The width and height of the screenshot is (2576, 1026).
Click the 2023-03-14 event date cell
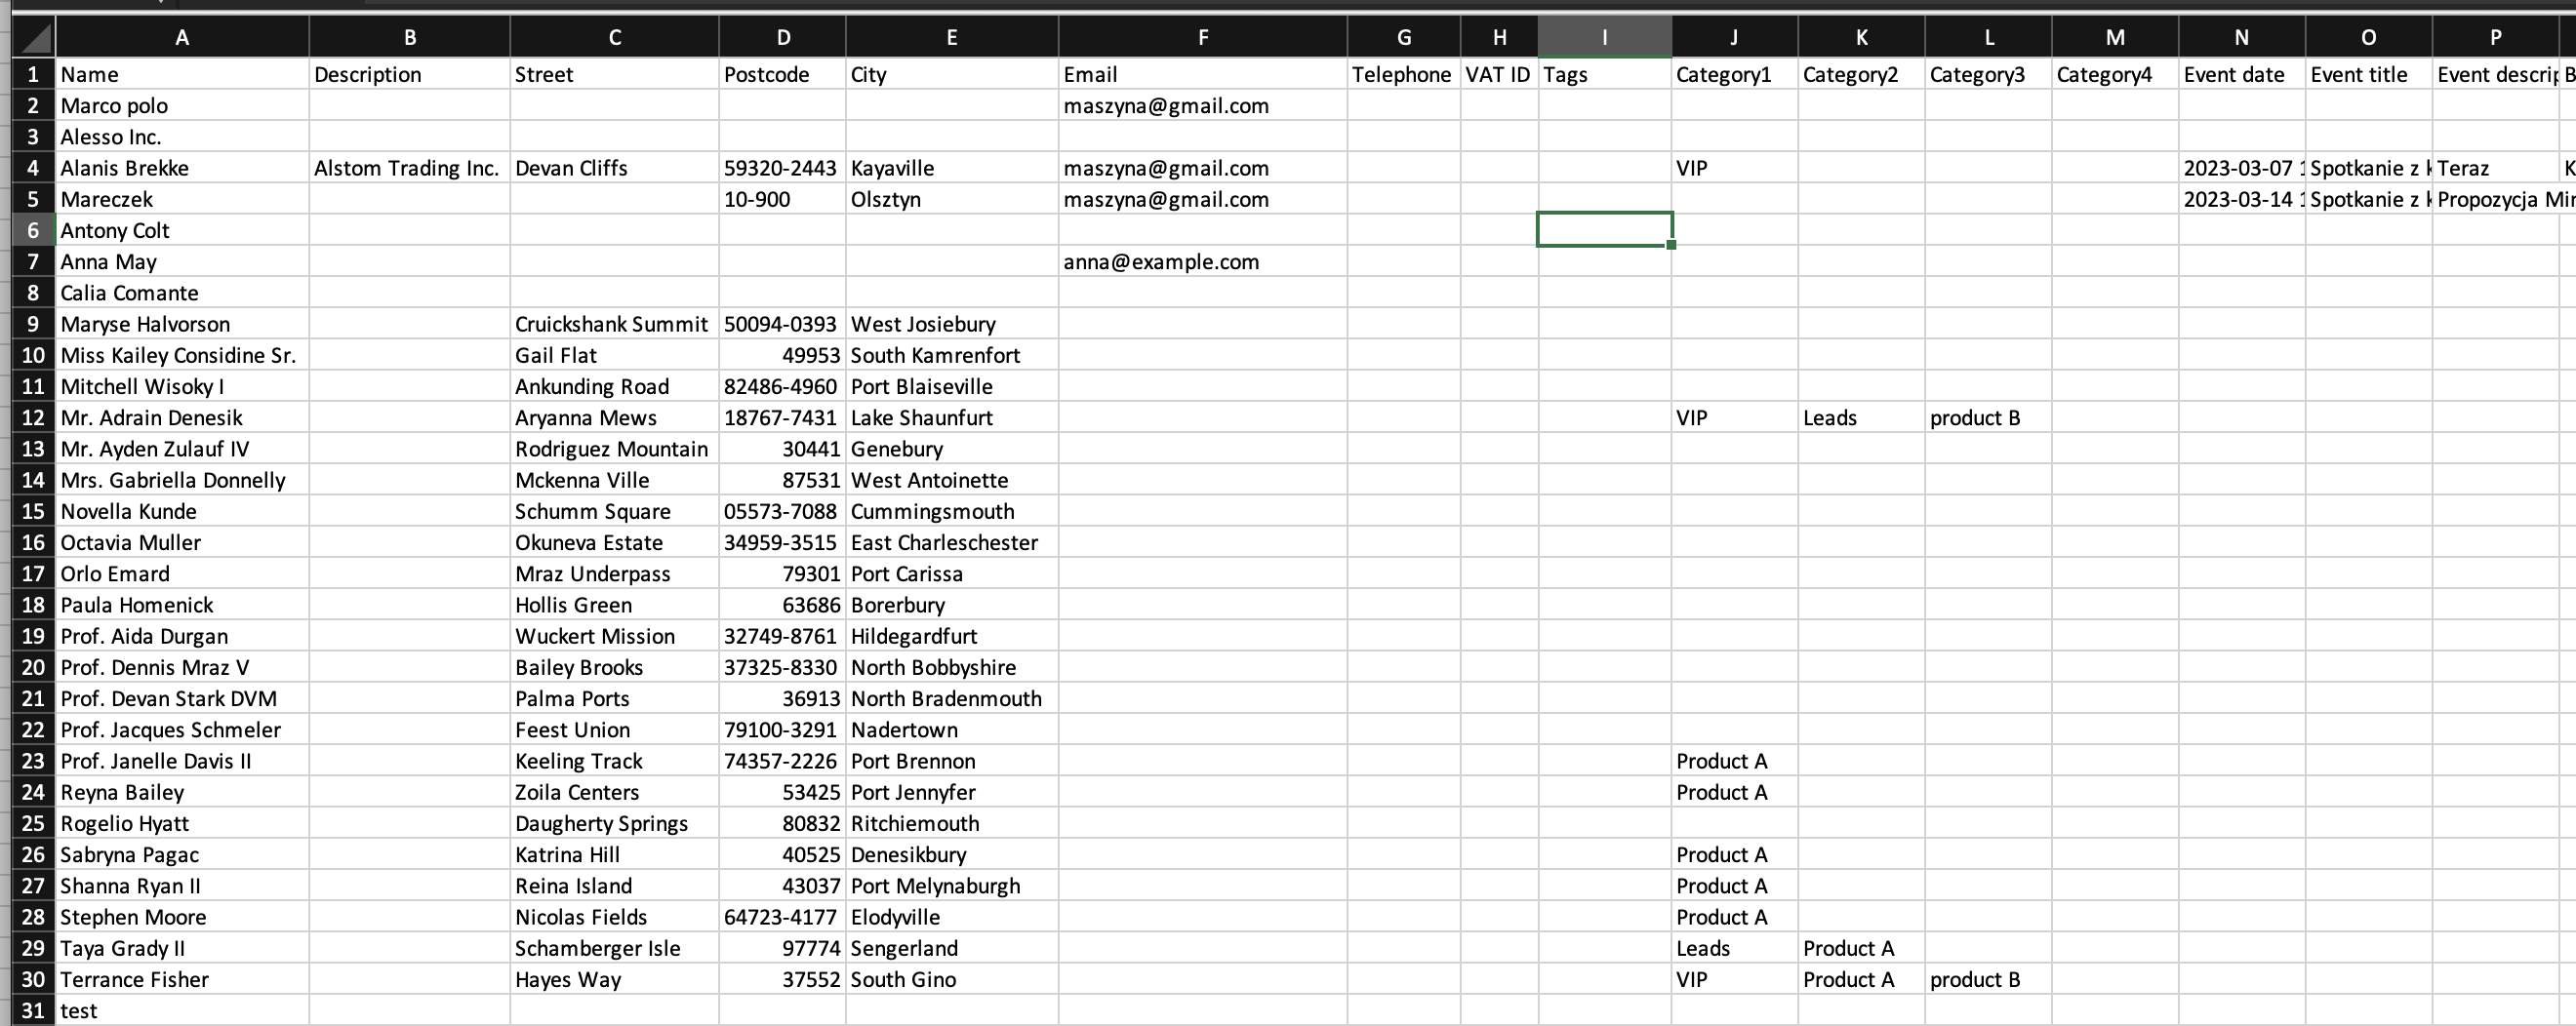[2241, 199]
